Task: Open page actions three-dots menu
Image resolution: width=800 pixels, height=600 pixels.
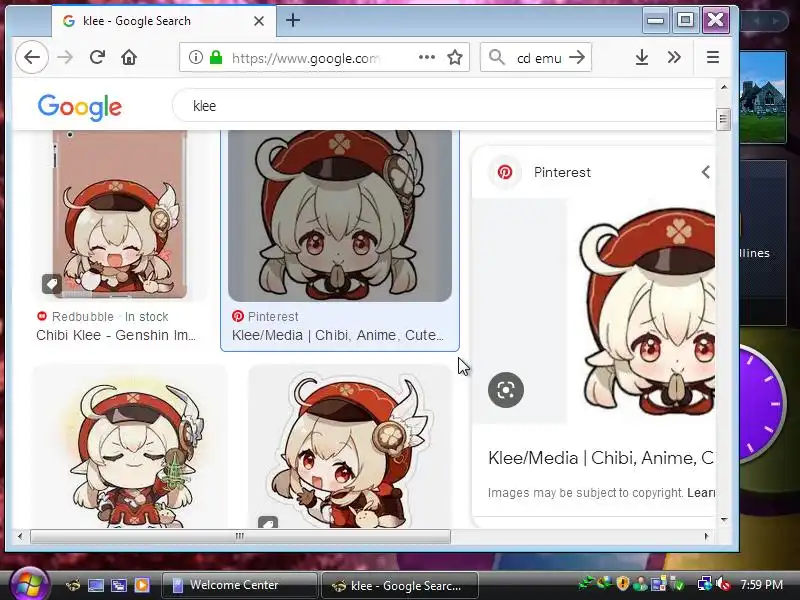Action: point(427,57)
